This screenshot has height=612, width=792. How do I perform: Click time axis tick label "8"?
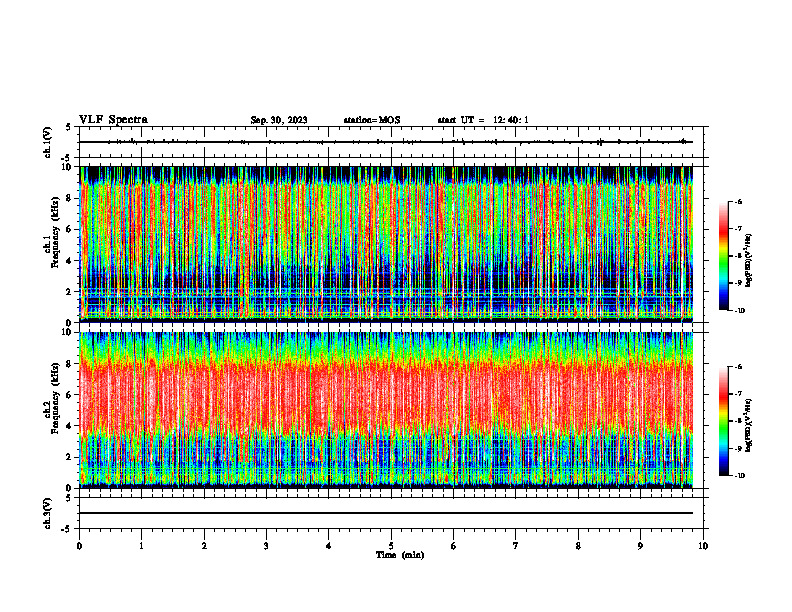(x=578, y=546)
